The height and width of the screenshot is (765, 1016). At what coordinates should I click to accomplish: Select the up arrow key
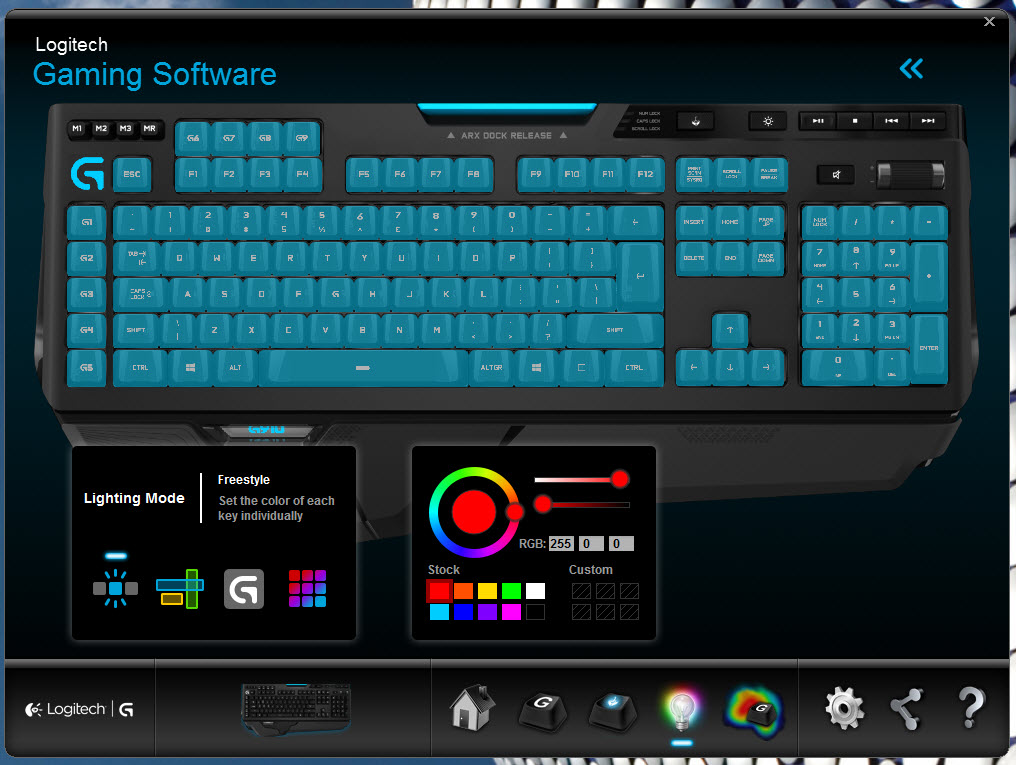[x=730, y=330]
